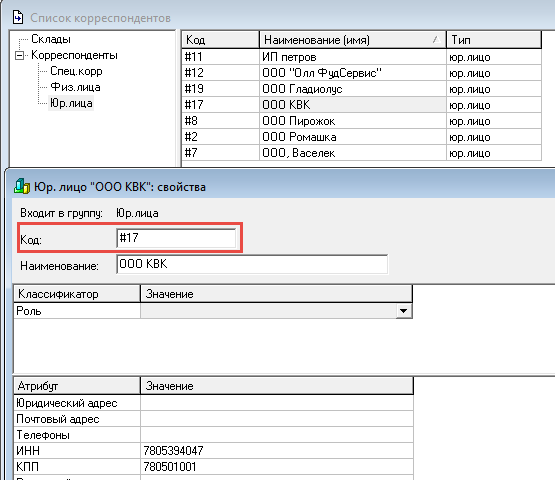Select the ООО Ромашка row
The width and height of the screenshot is (555, 480).
361,137
